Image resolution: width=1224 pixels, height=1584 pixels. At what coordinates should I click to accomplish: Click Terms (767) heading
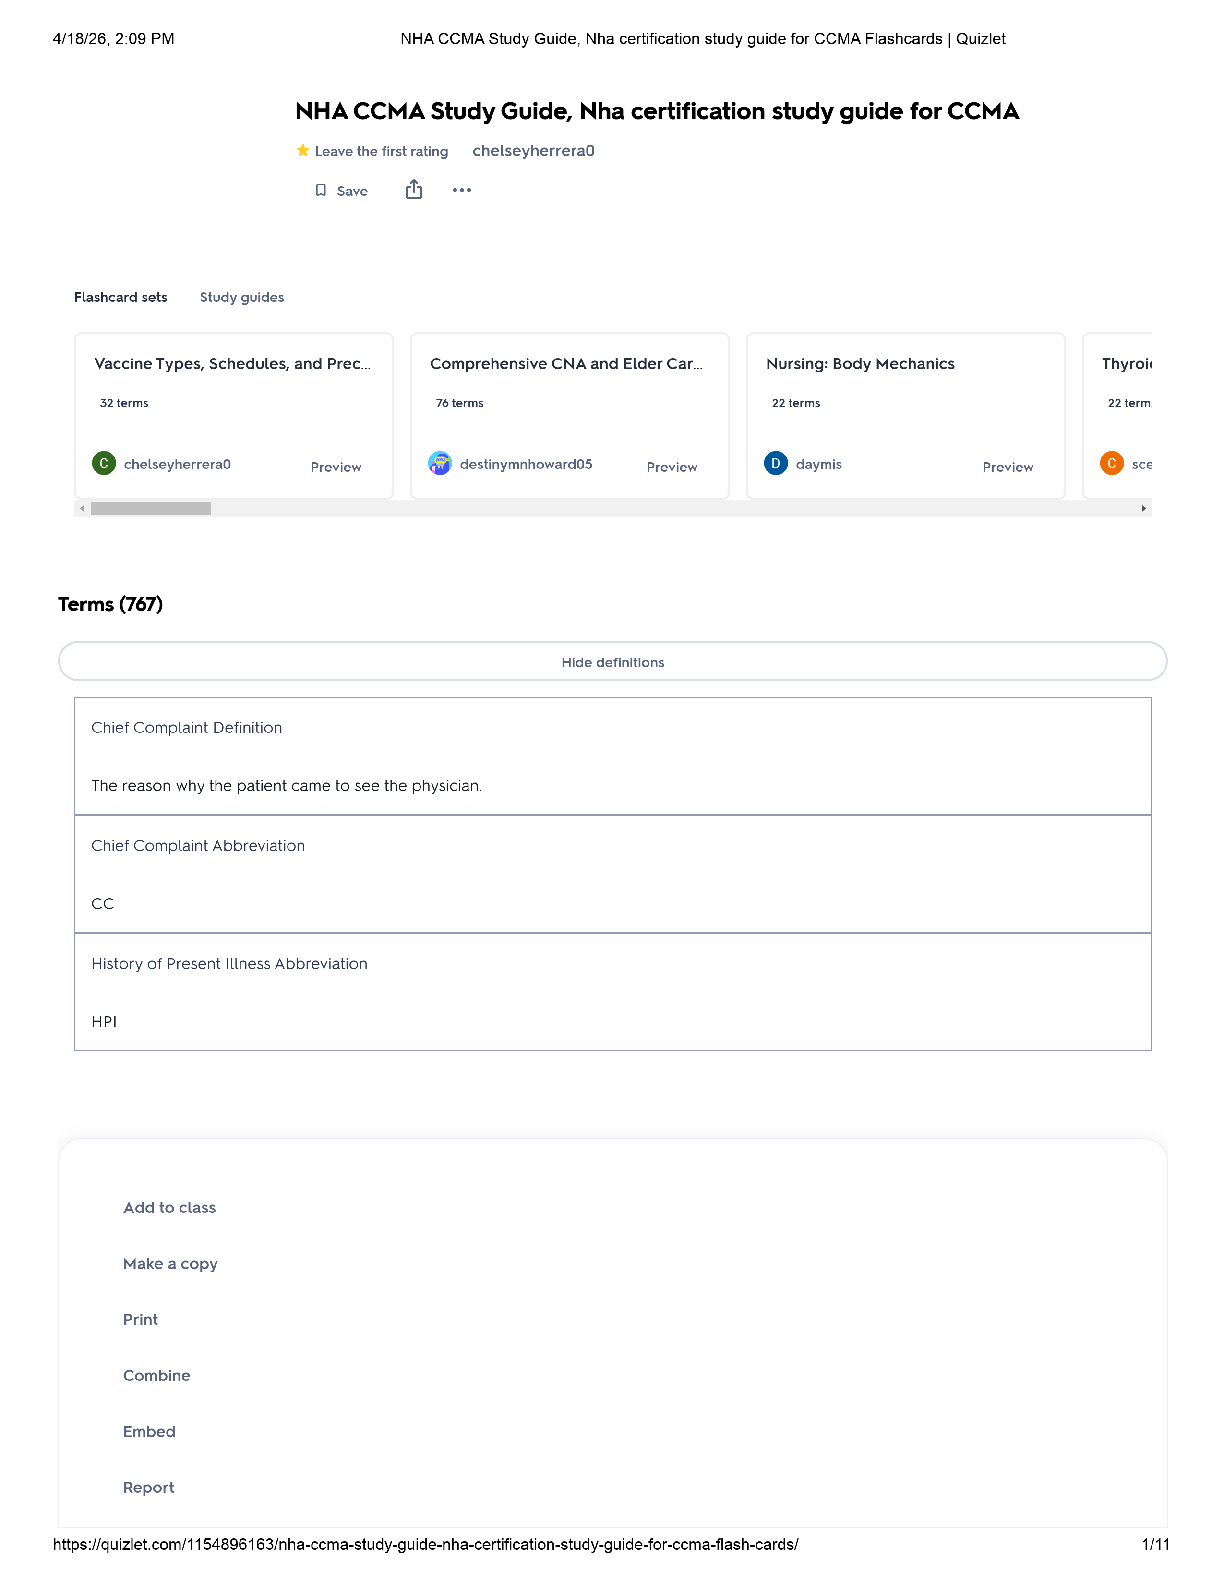point(111,604)
